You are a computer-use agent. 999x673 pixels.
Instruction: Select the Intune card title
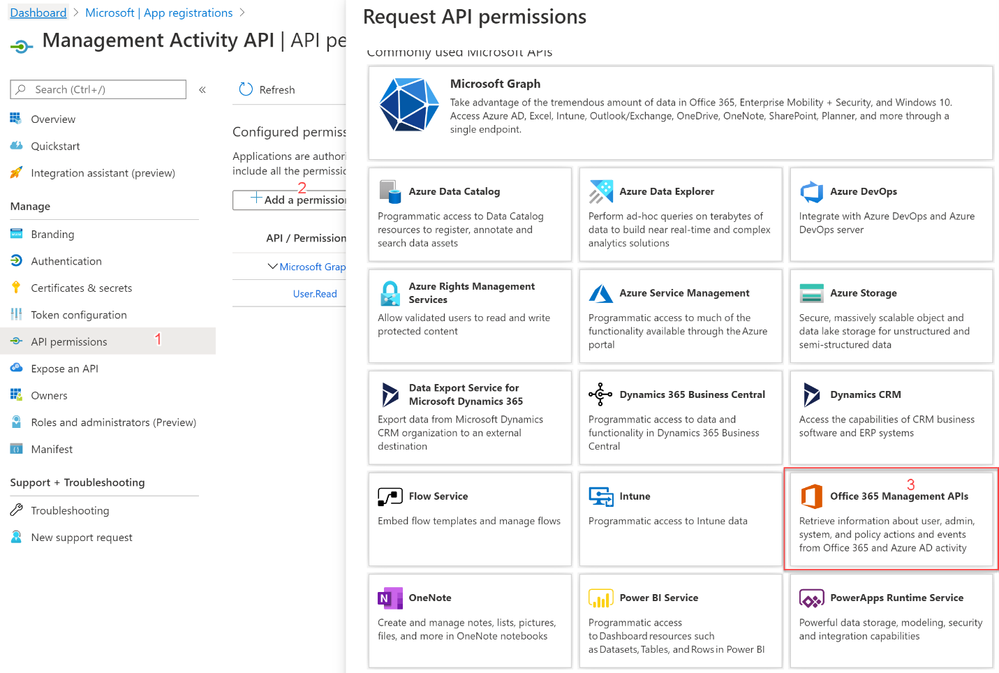point(635,496)
